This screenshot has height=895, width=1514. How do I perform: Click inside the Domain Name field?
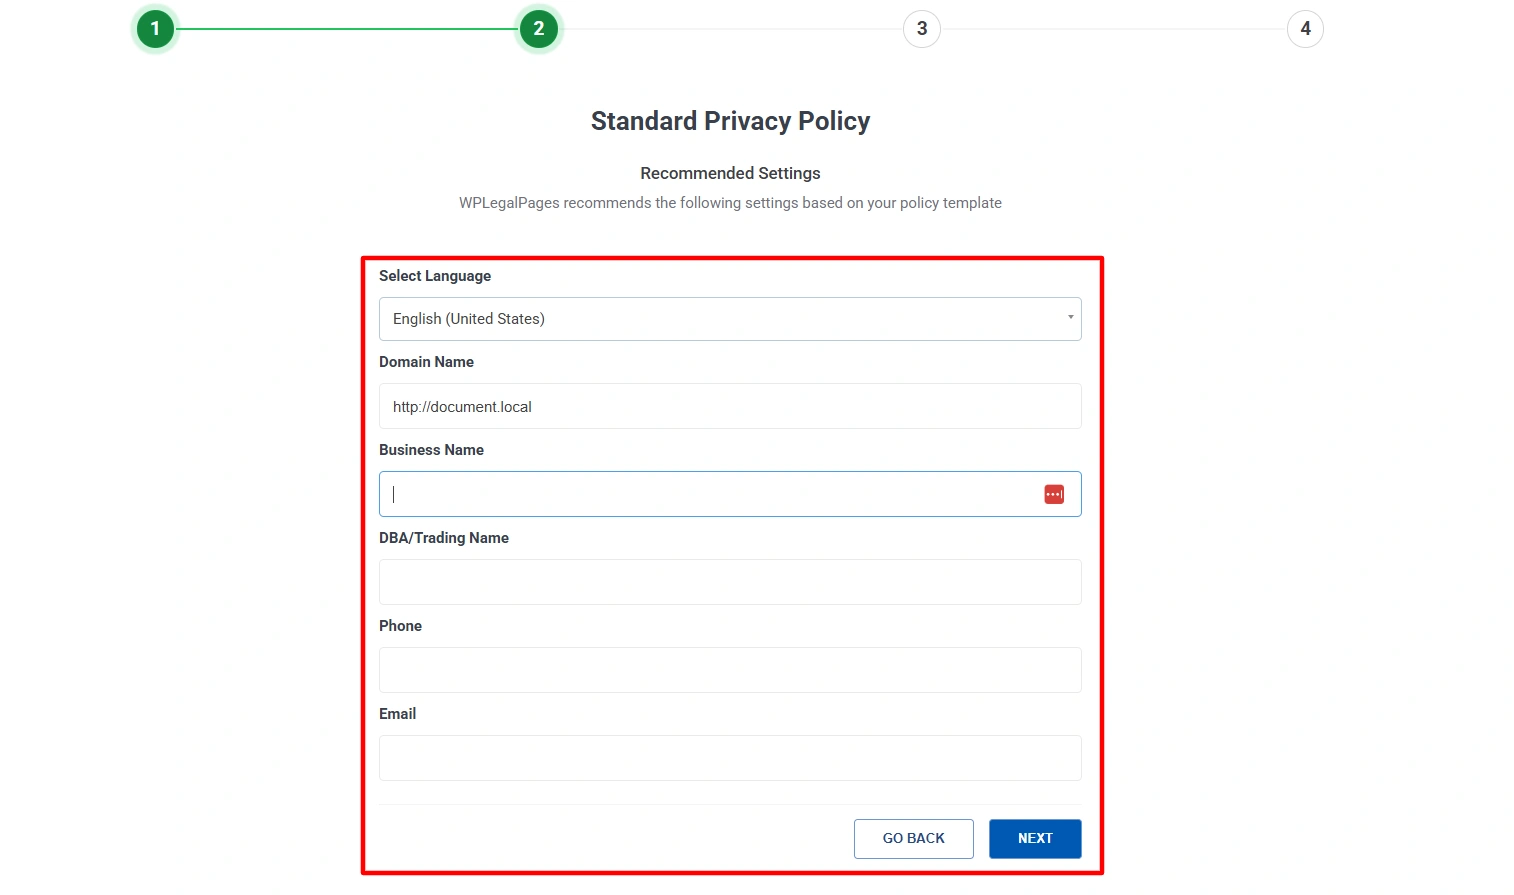pyautogui.click(x=730, y=406)
